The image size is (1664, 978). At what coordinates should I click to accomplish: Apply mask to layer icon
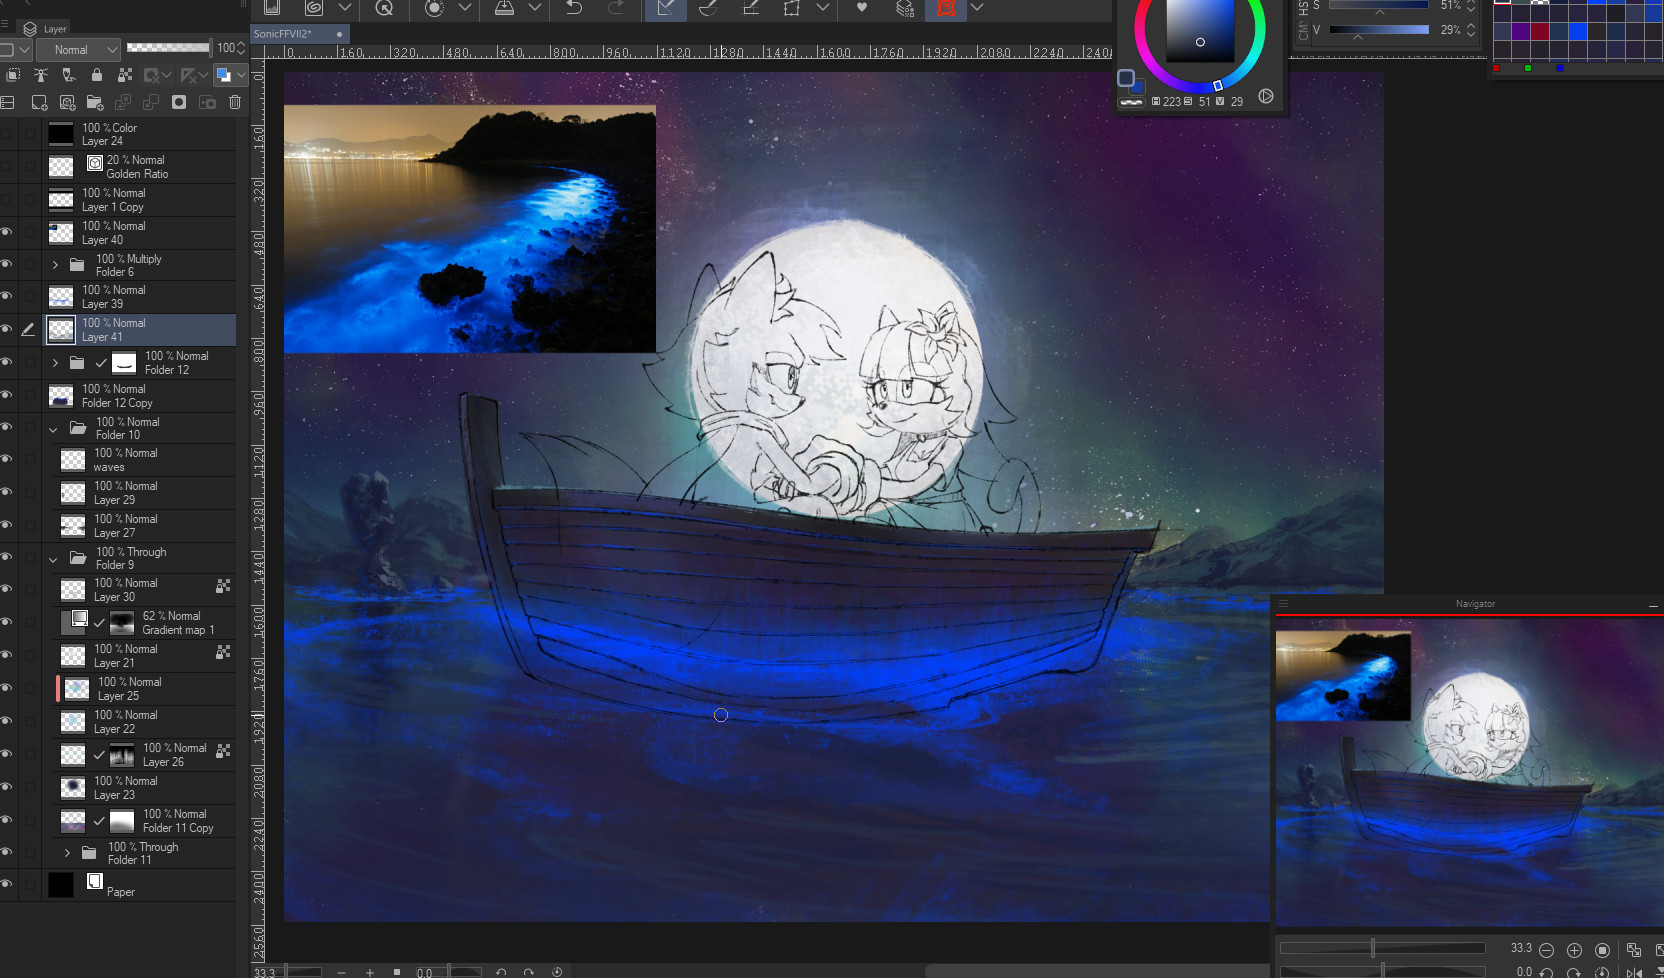[207, 102]
